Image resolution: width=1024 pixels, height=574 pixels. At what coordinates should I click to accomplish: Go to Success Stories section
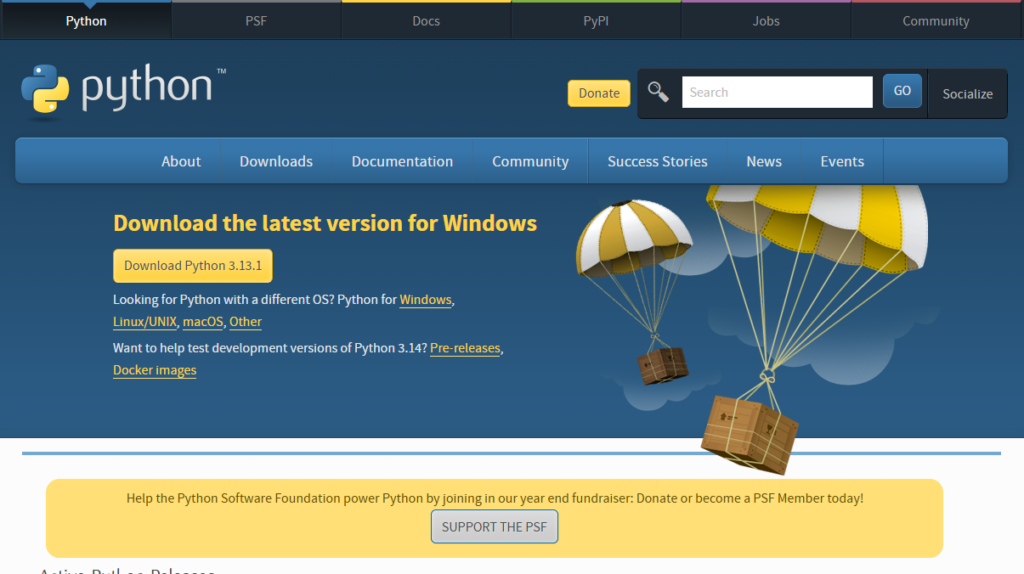pos(657,161)
